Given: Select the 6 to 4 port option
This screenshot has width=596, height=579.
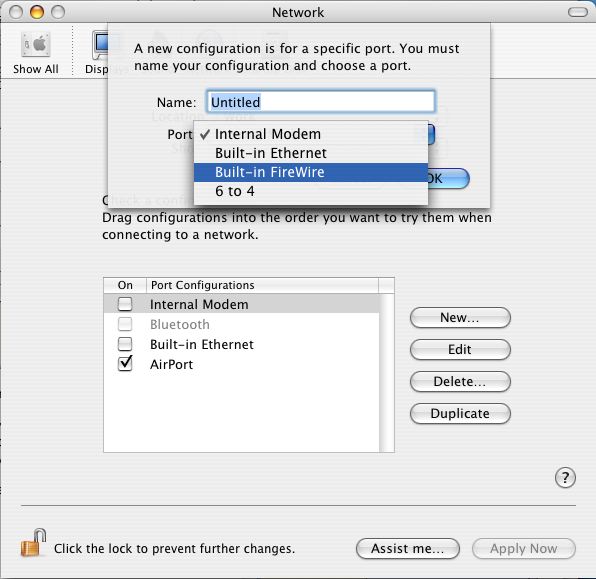Looking at the screenshot, I should [311, 191].
